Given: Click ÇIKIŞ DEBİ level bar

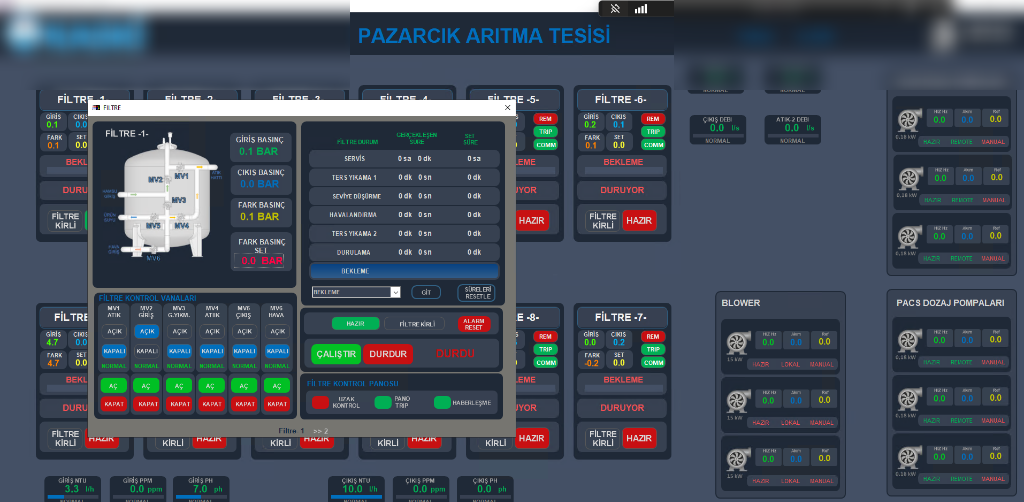Looking at the screenshot, I should point(718,136).
